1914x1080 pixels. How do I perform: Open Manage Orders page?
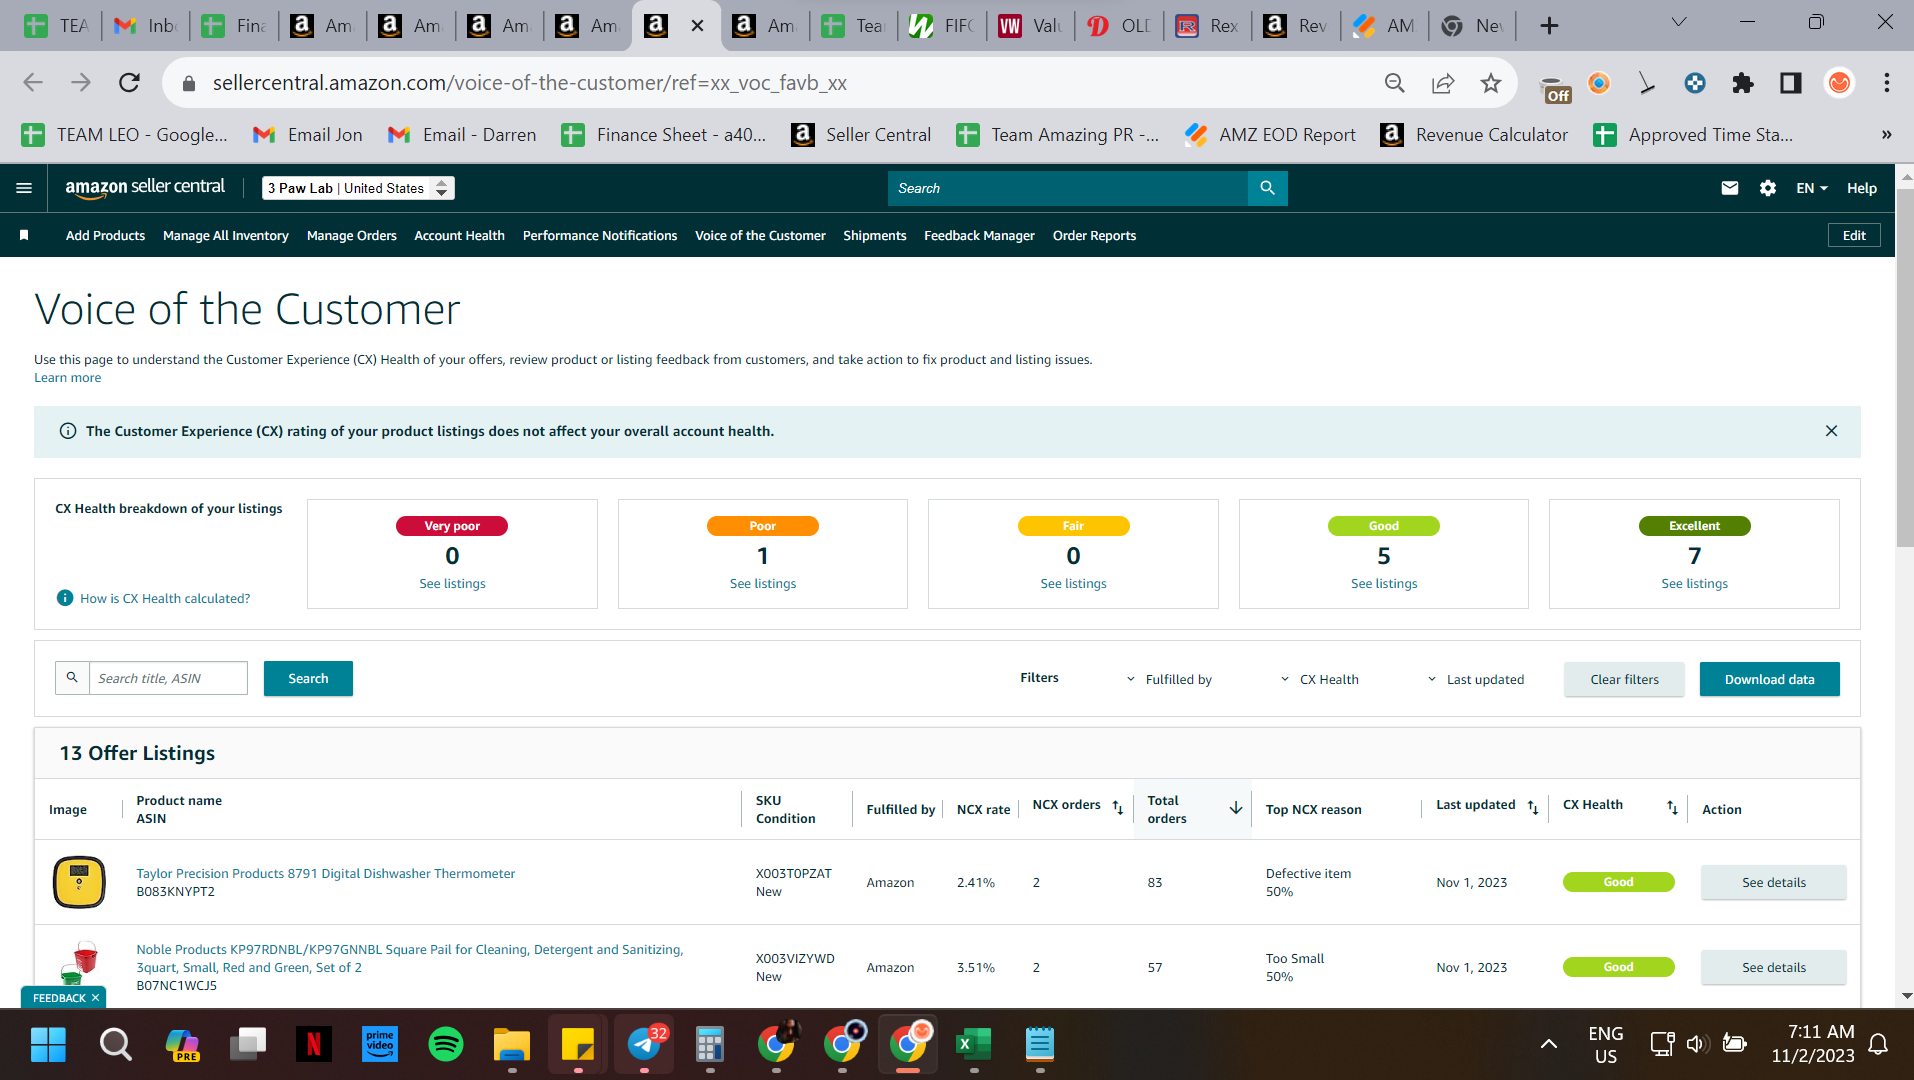point(352,235)
